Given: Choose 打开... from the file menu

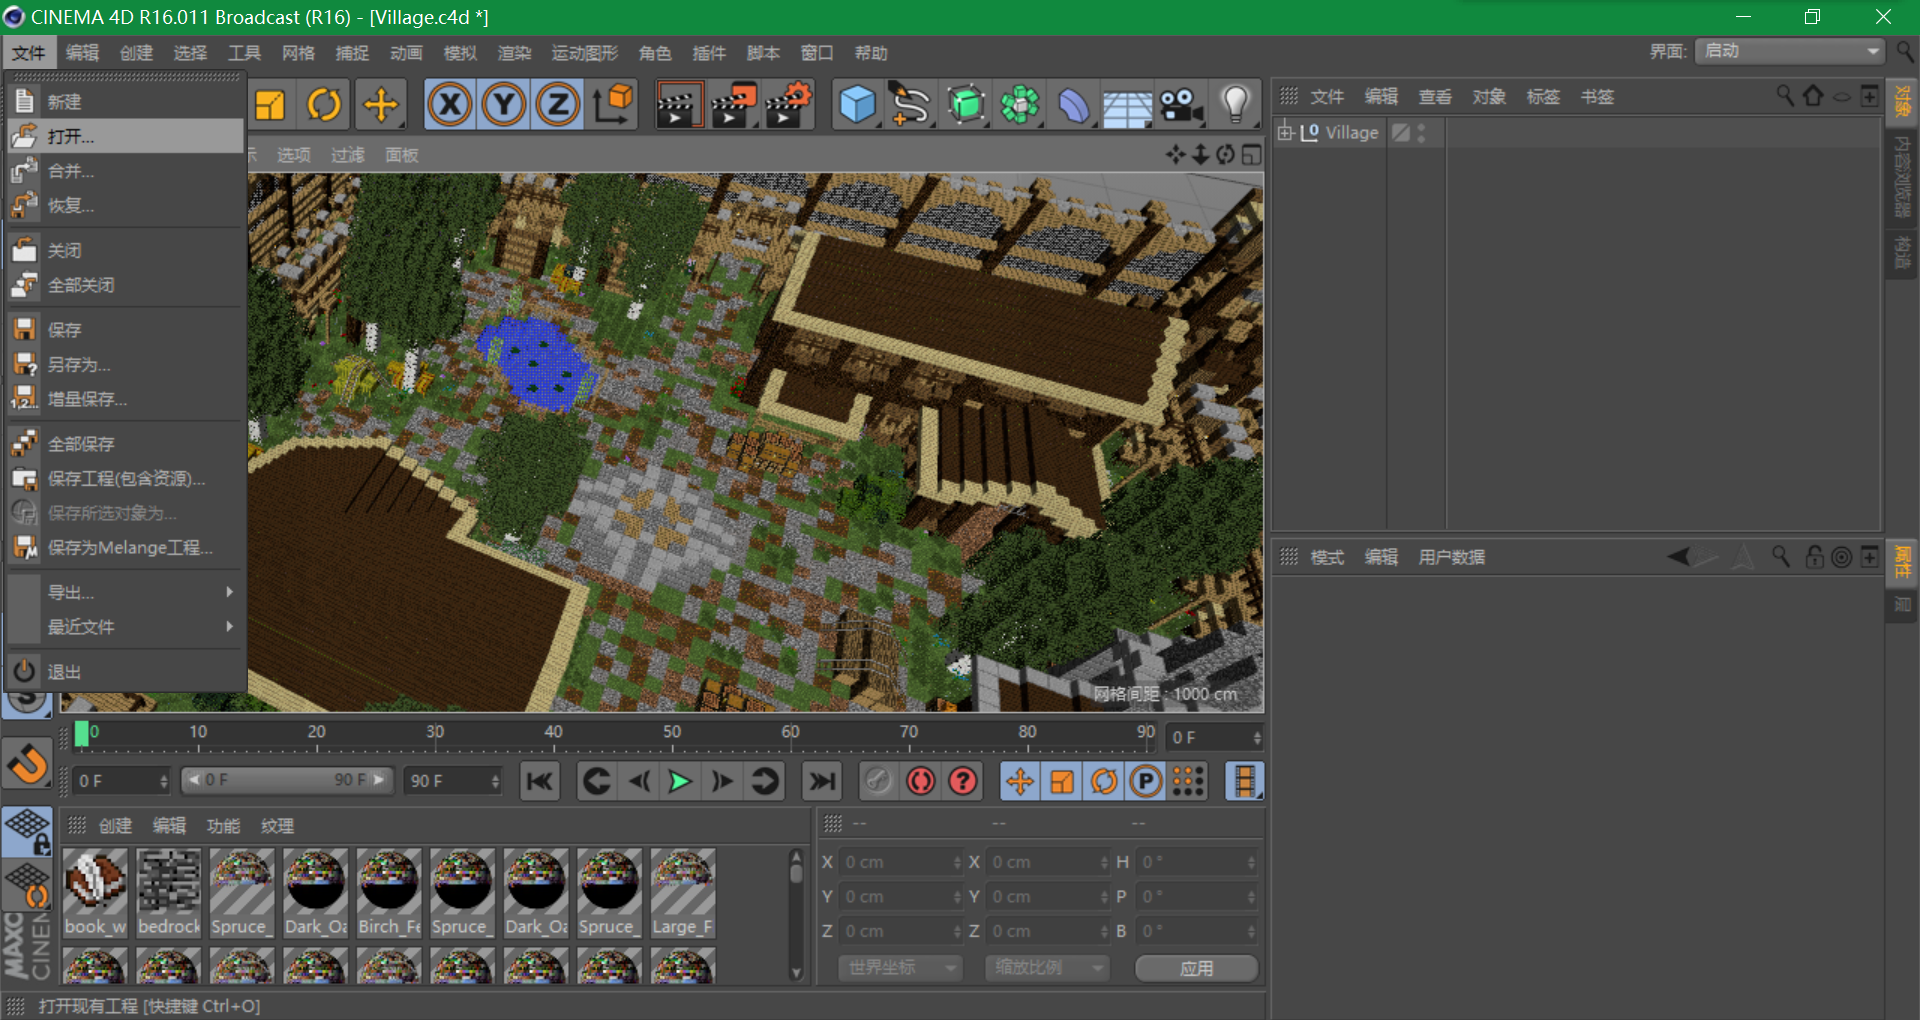Looking at the screenshot, I should (x=125, y=136).
